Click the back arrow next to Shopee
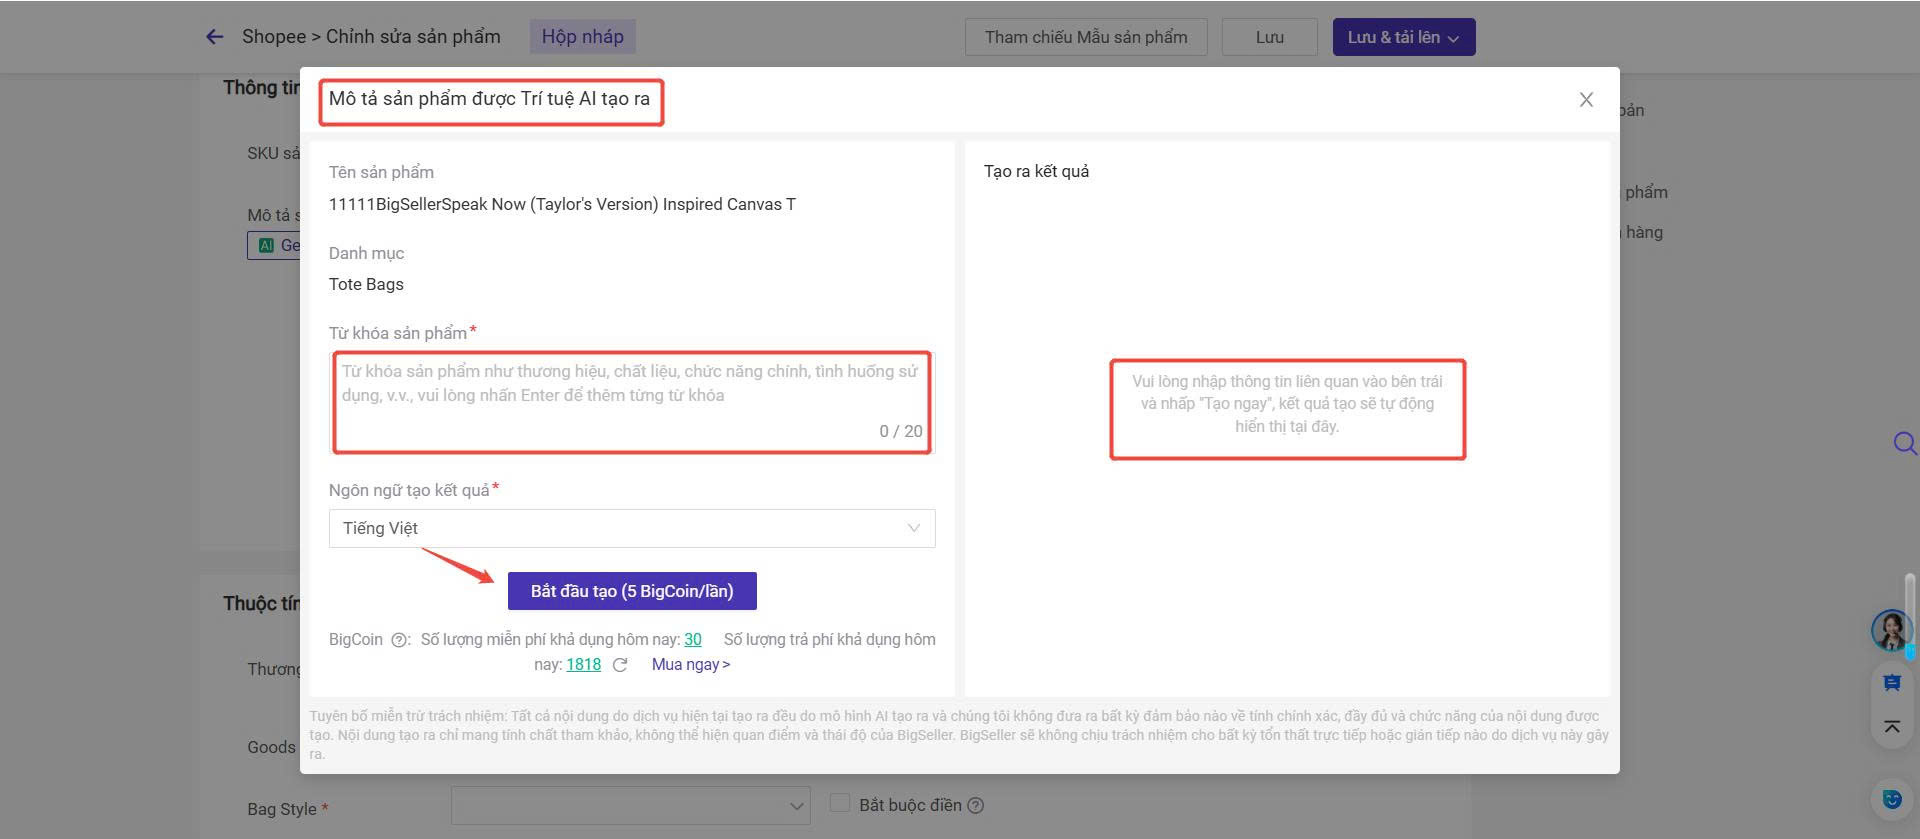 (x=214, y=37)
